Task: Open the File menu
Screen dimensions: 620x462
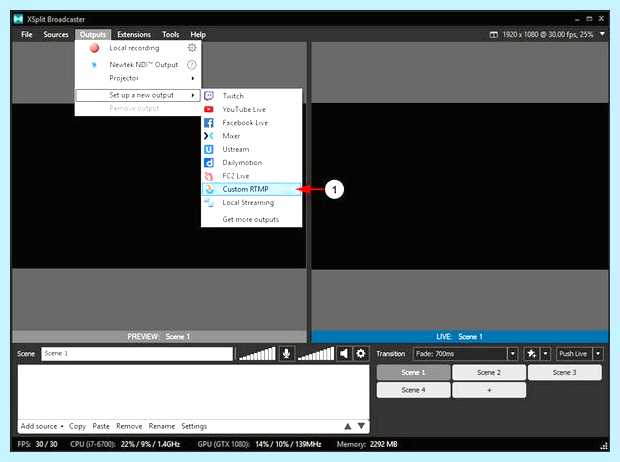Action: pyautogui.click(x=26, y=35)
